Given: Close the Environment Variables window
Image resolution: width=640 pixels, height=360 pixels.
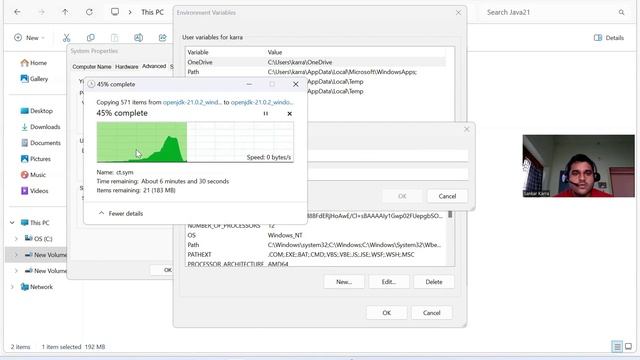Looking at the screenshot, I should [458, 13].
